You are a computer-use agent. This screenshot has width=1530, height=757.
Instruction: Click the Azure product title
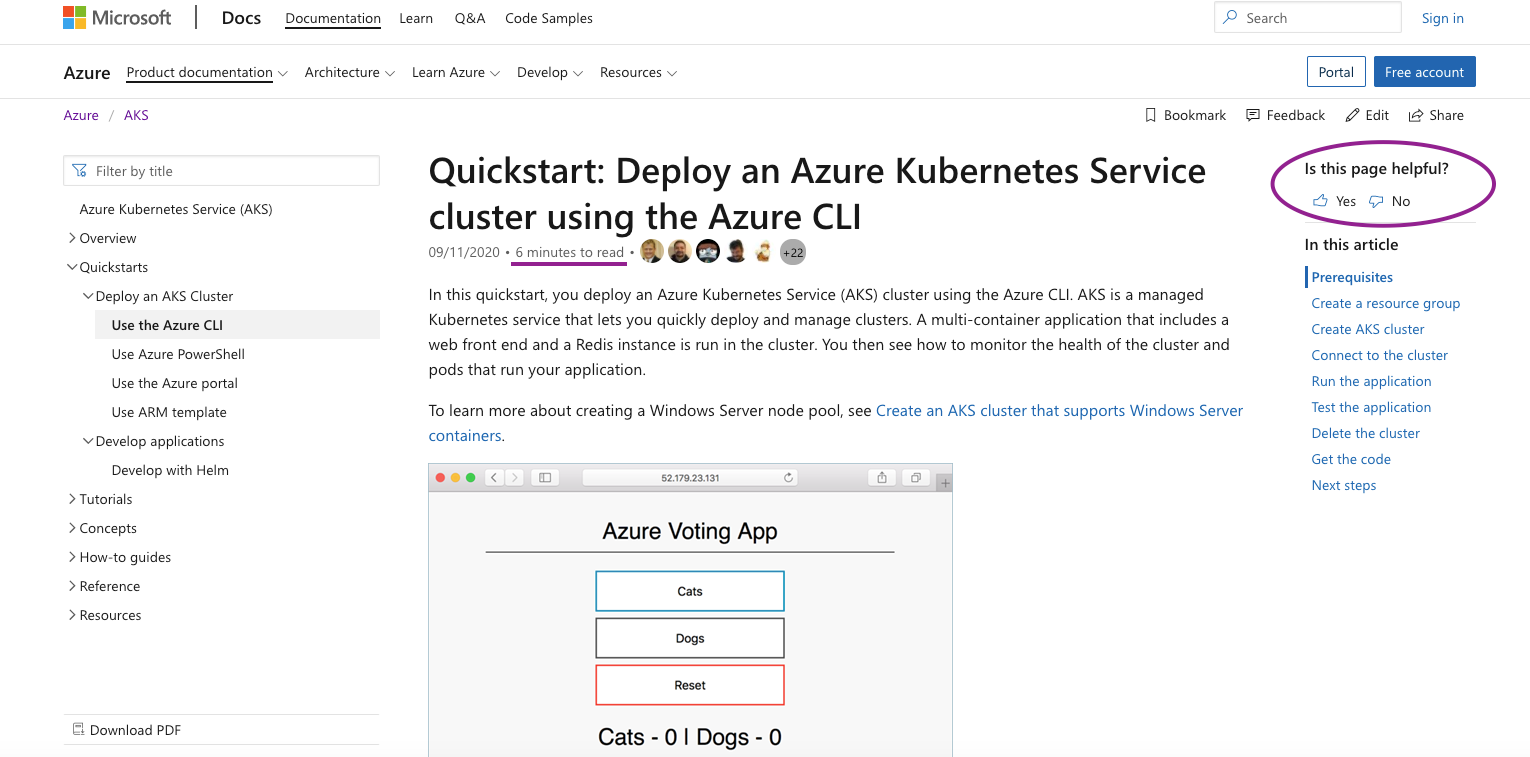point(87,73)
